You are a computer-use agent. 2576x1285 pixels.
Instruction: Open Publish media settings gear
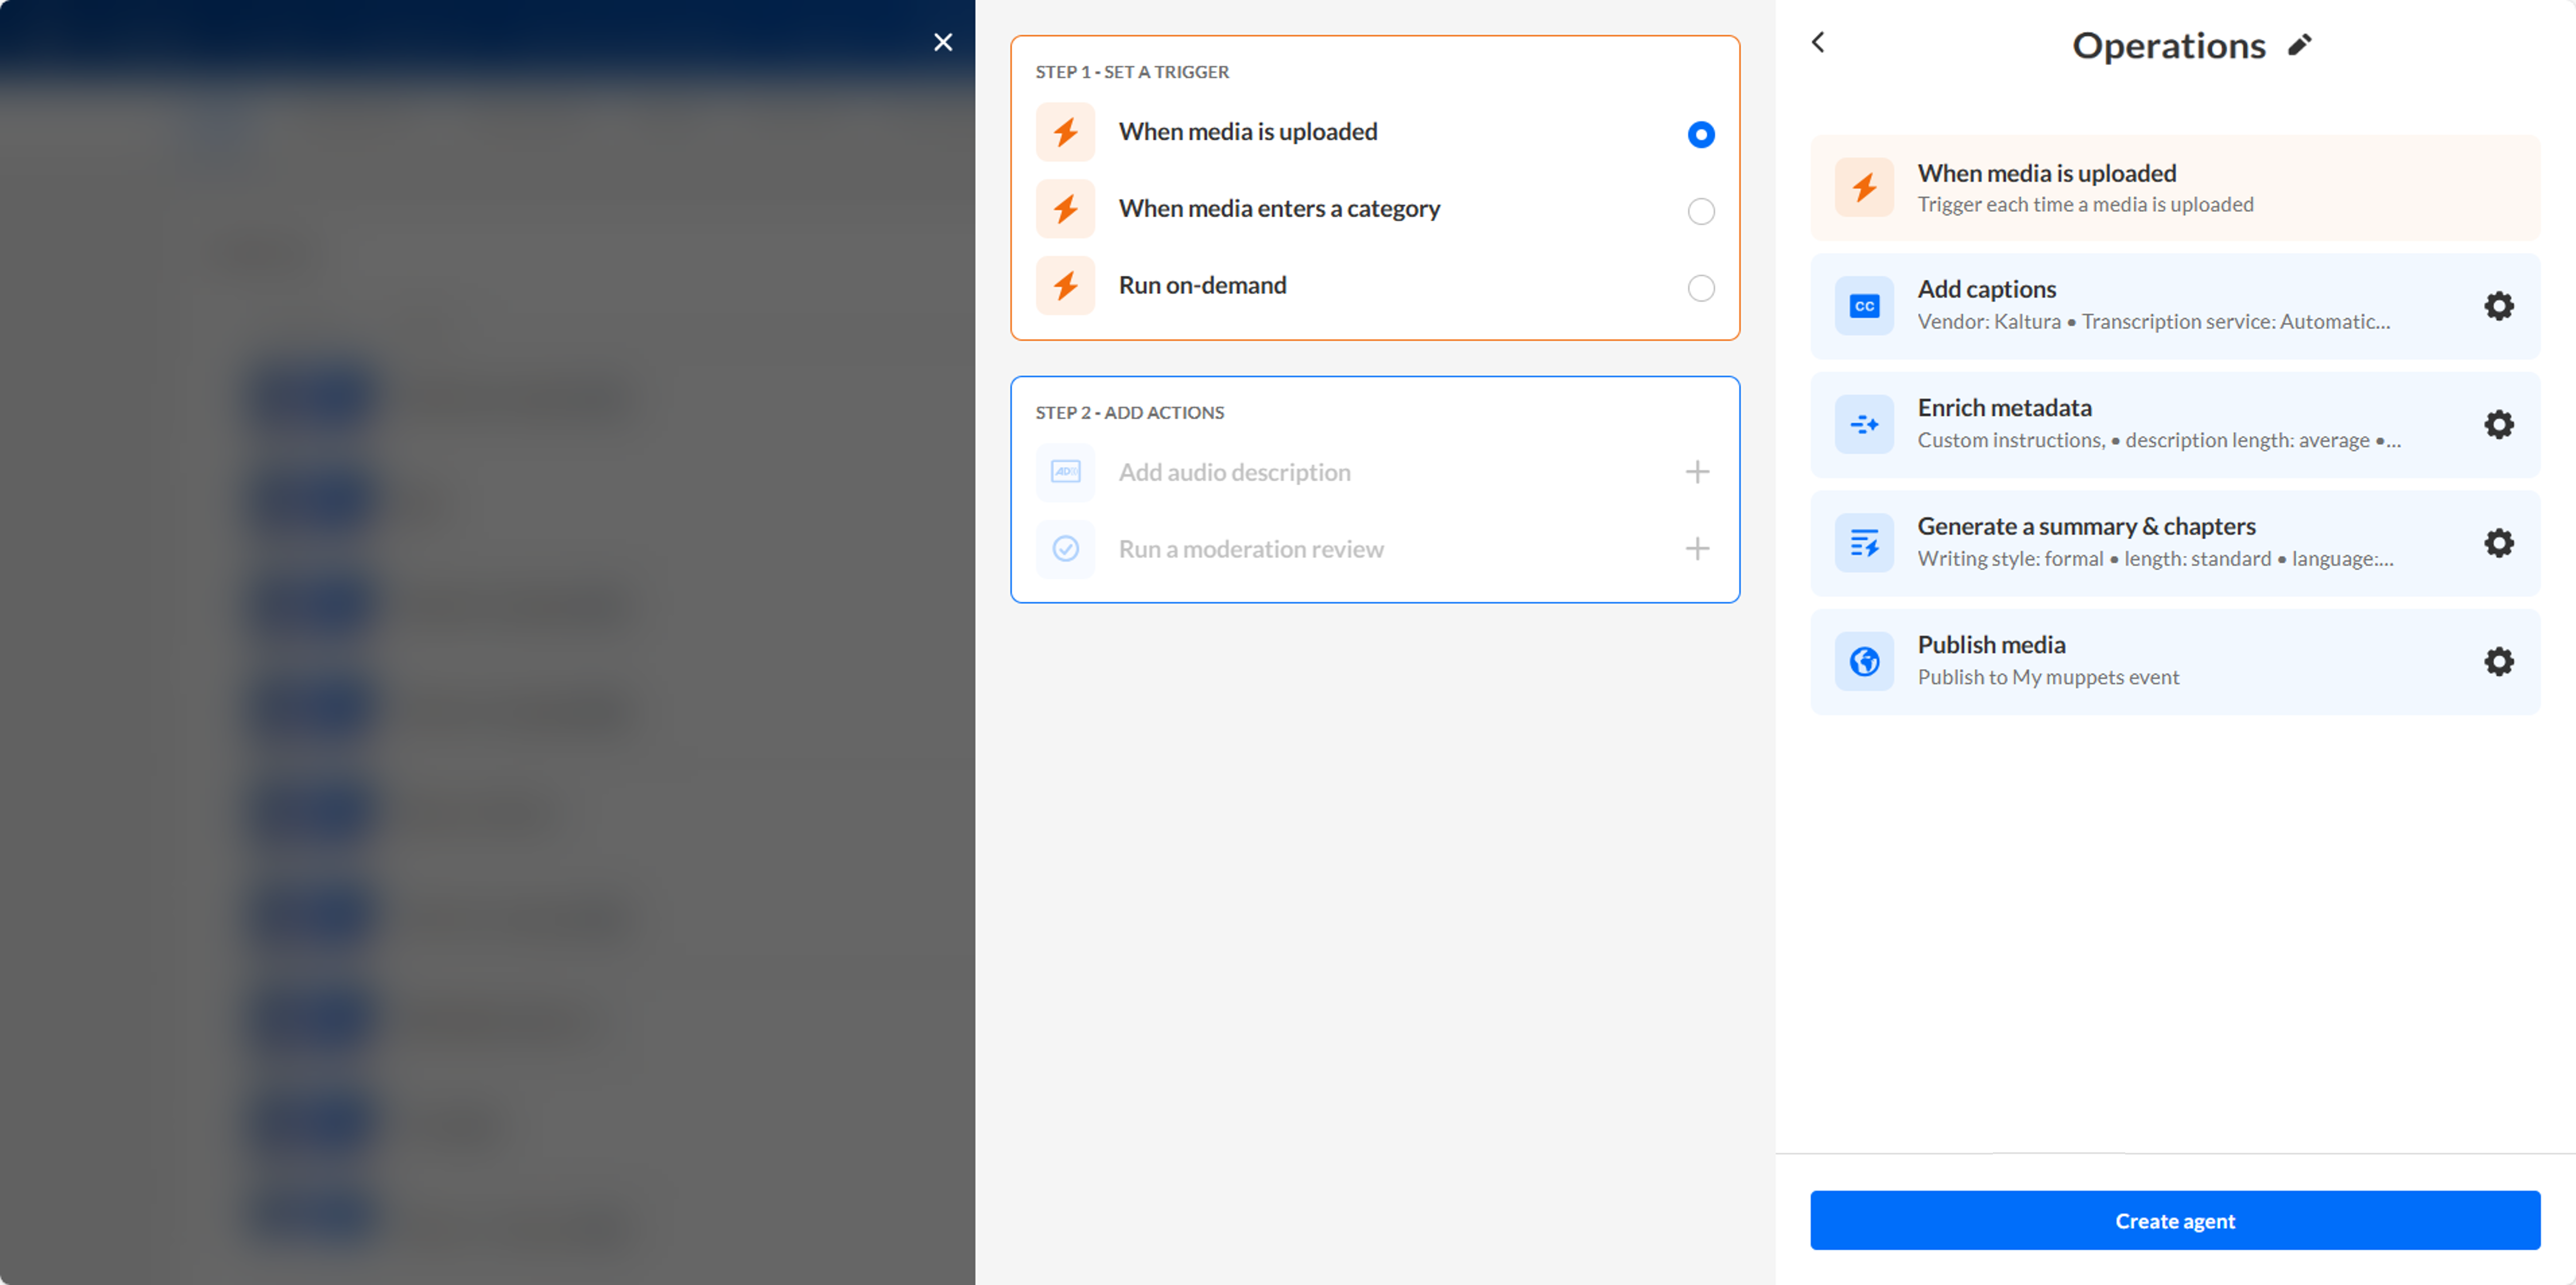pyautogui.click(x=2497, y=661)
